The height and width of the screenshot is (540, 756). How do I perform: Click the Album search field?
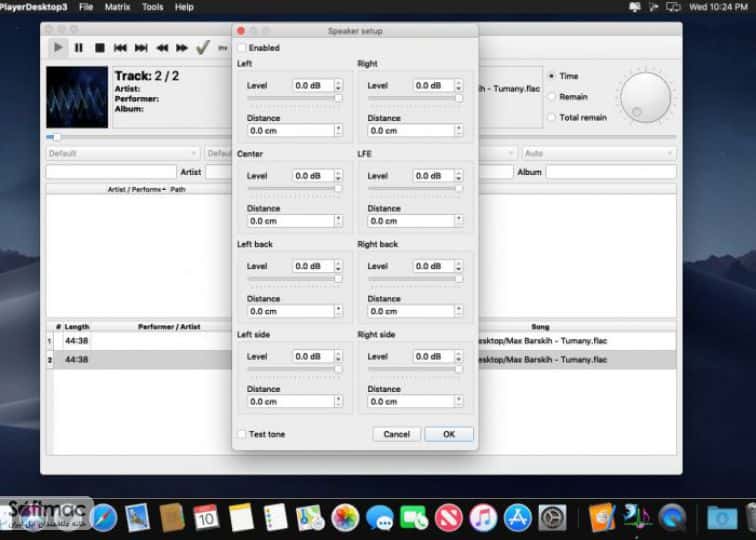click(x=611, y=172)
